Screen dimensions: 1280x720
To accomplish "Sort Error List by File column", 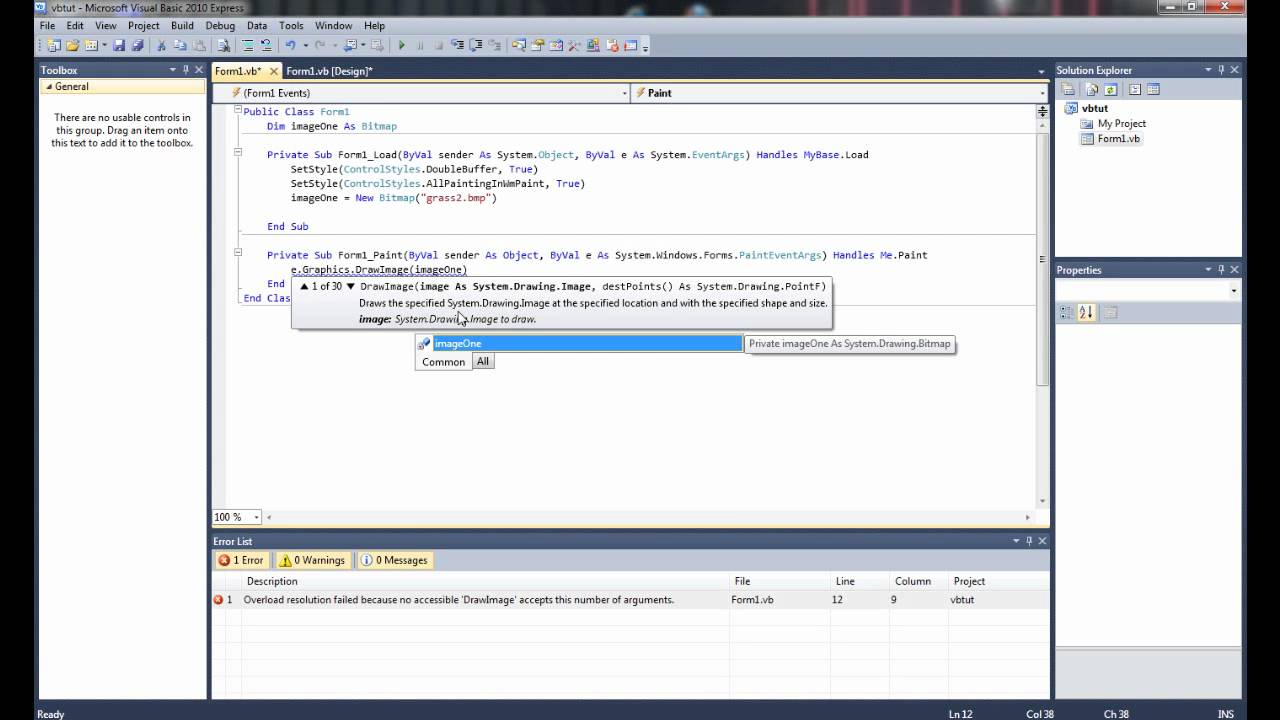I will (780, 581).
